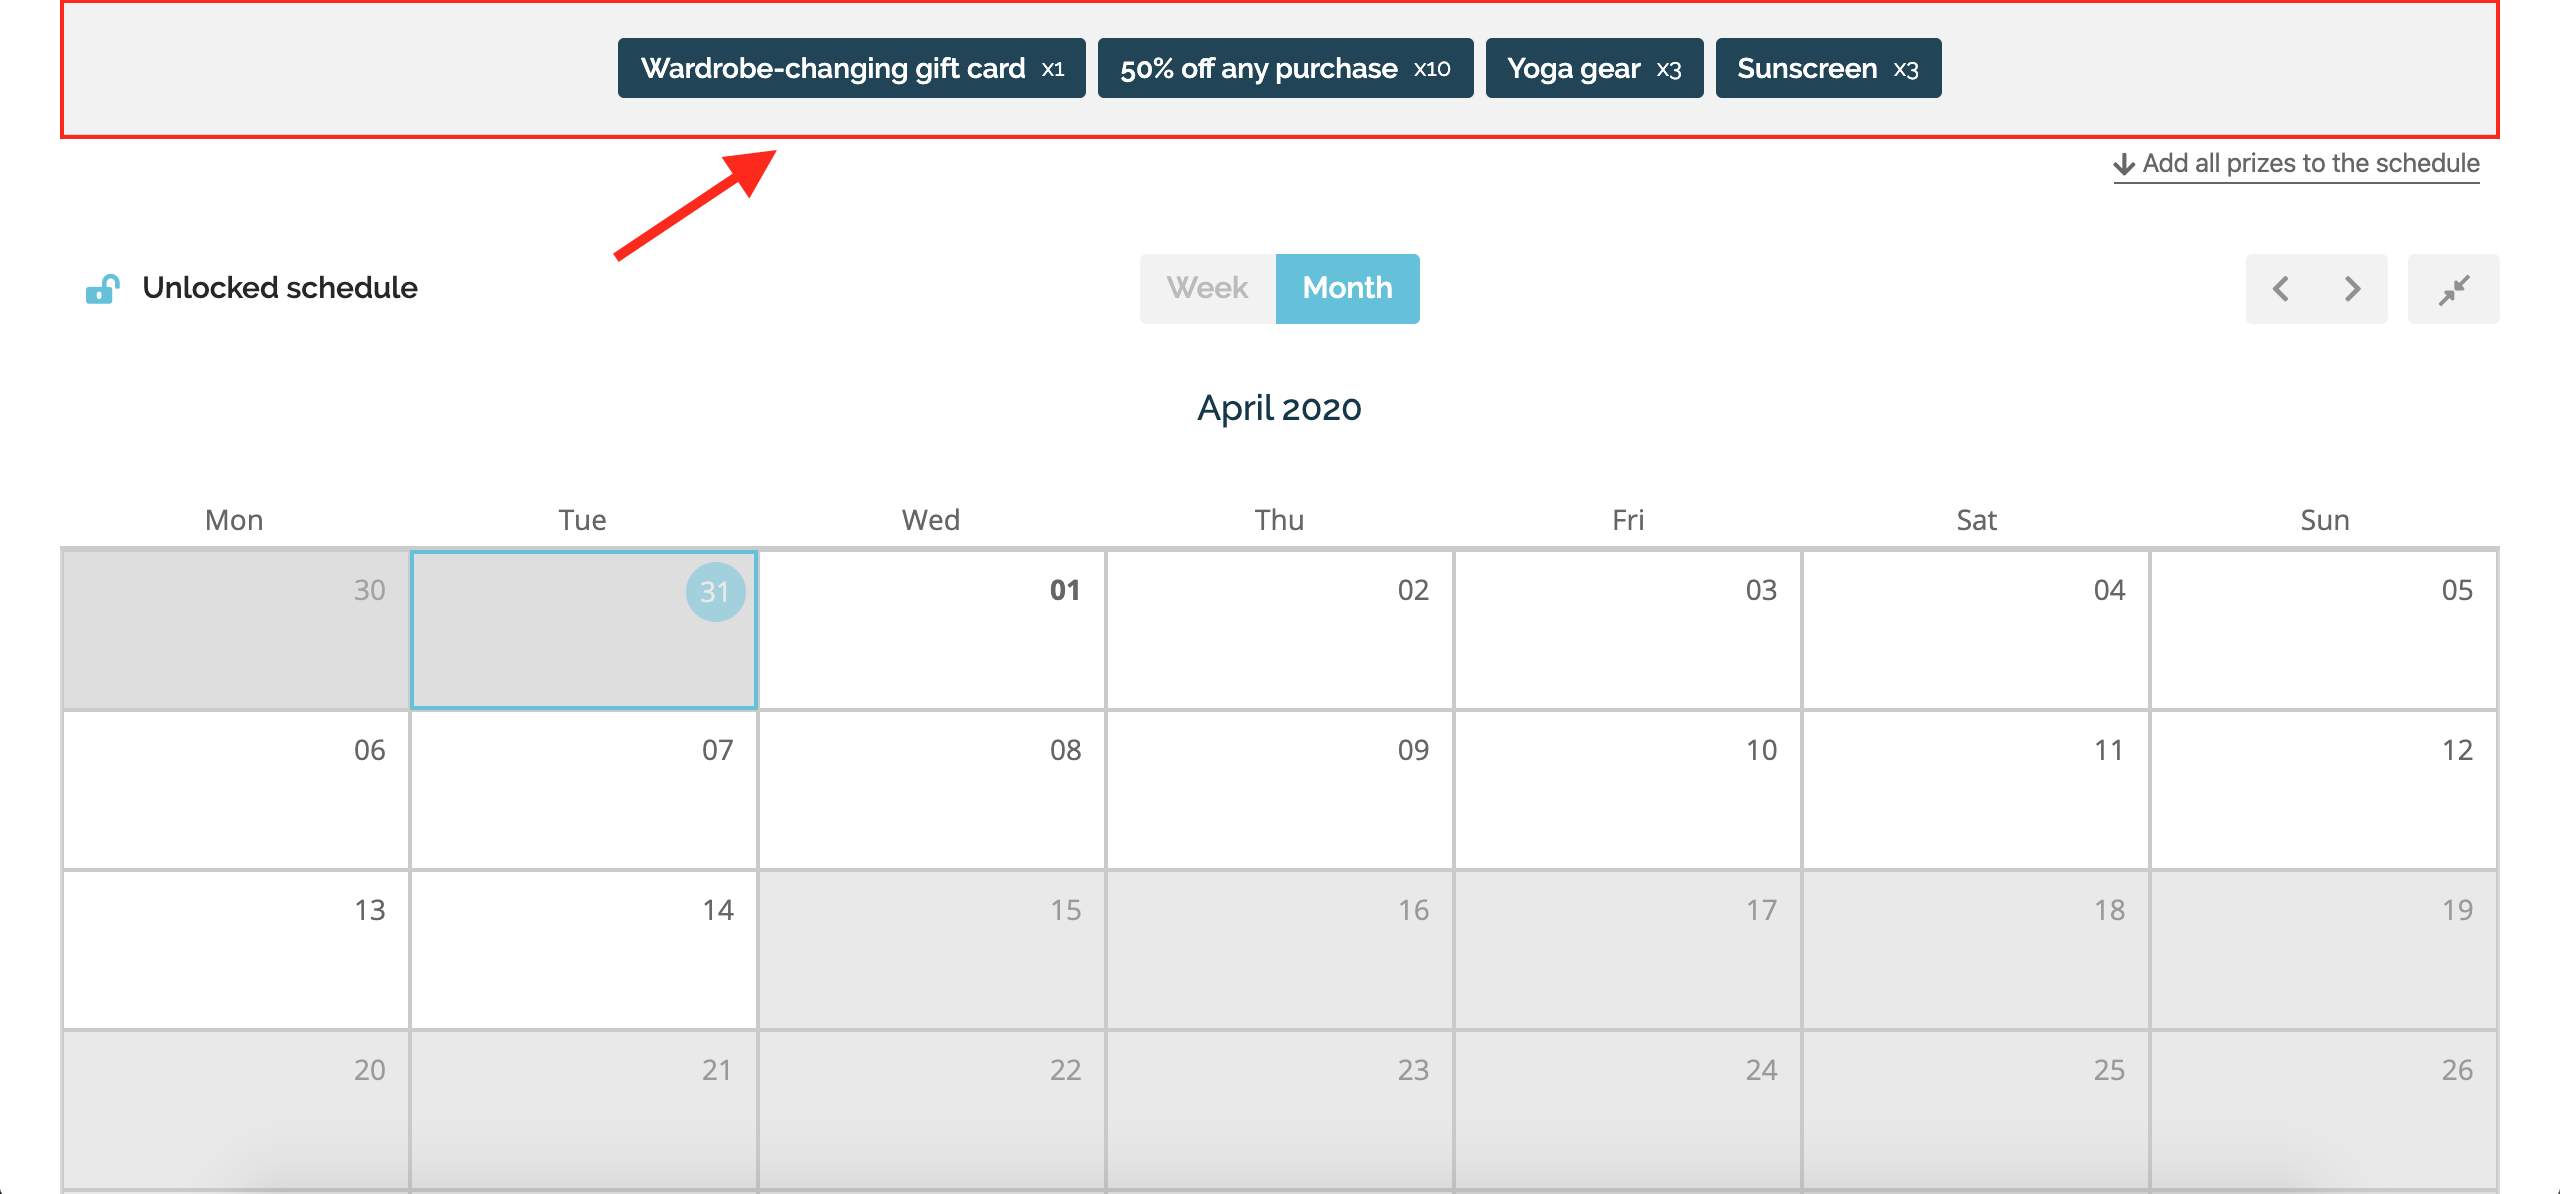Screen dimensions: 2560x1194
Task: Go to previous month arrow
Action: click(2281, 289)
